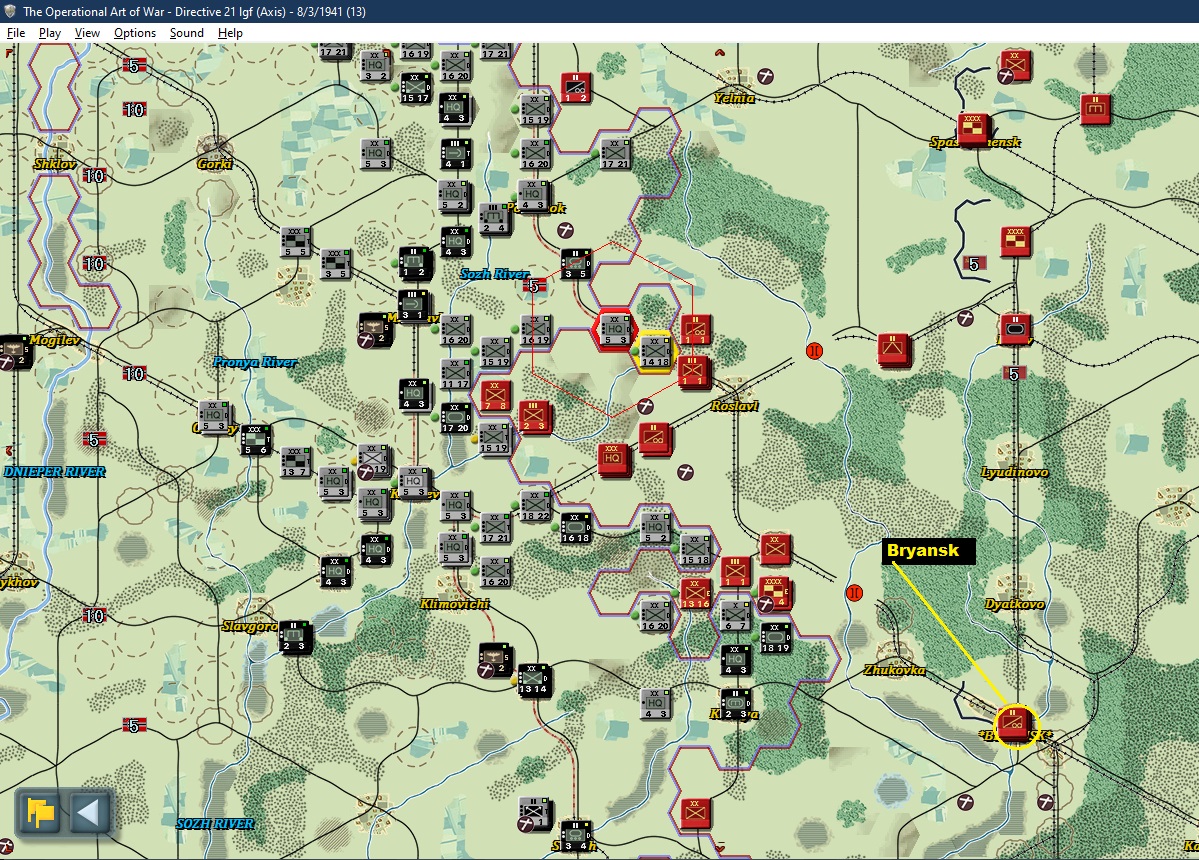Click the objective flag 10 beside Shklov
Image resolution: width=1199 pixels, height=860 pixels.
93,177
